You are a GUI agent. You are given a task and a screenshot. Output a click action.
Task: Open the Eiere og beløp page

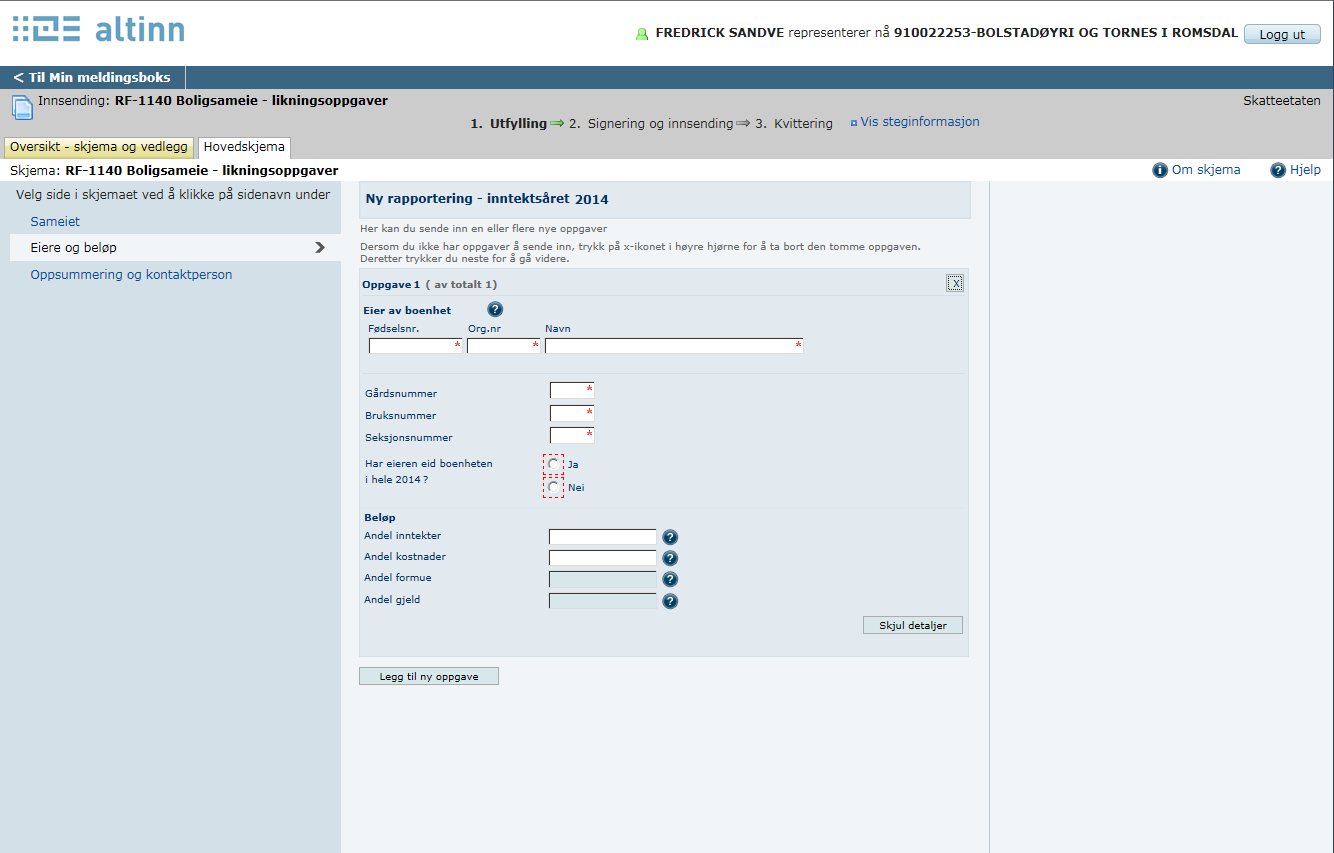coord(175,247)
